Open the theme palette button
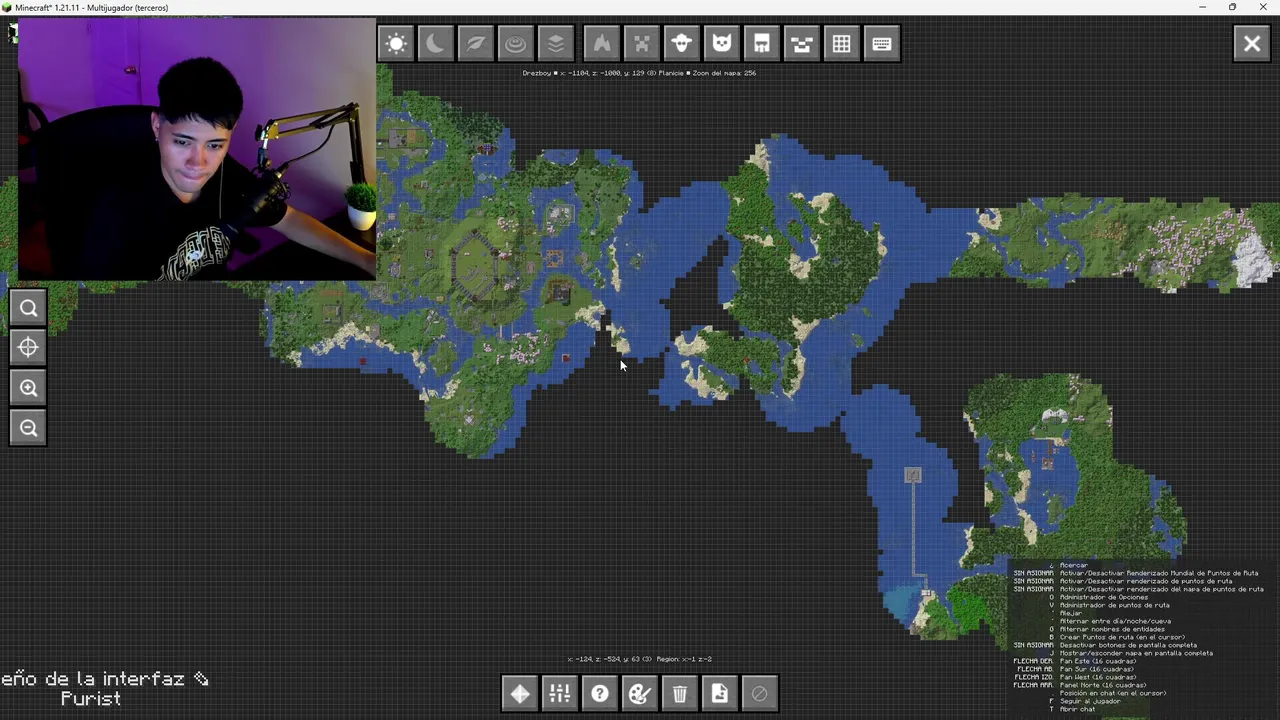The height and width of the screenshot is (720, 1280). pos(640,694)
